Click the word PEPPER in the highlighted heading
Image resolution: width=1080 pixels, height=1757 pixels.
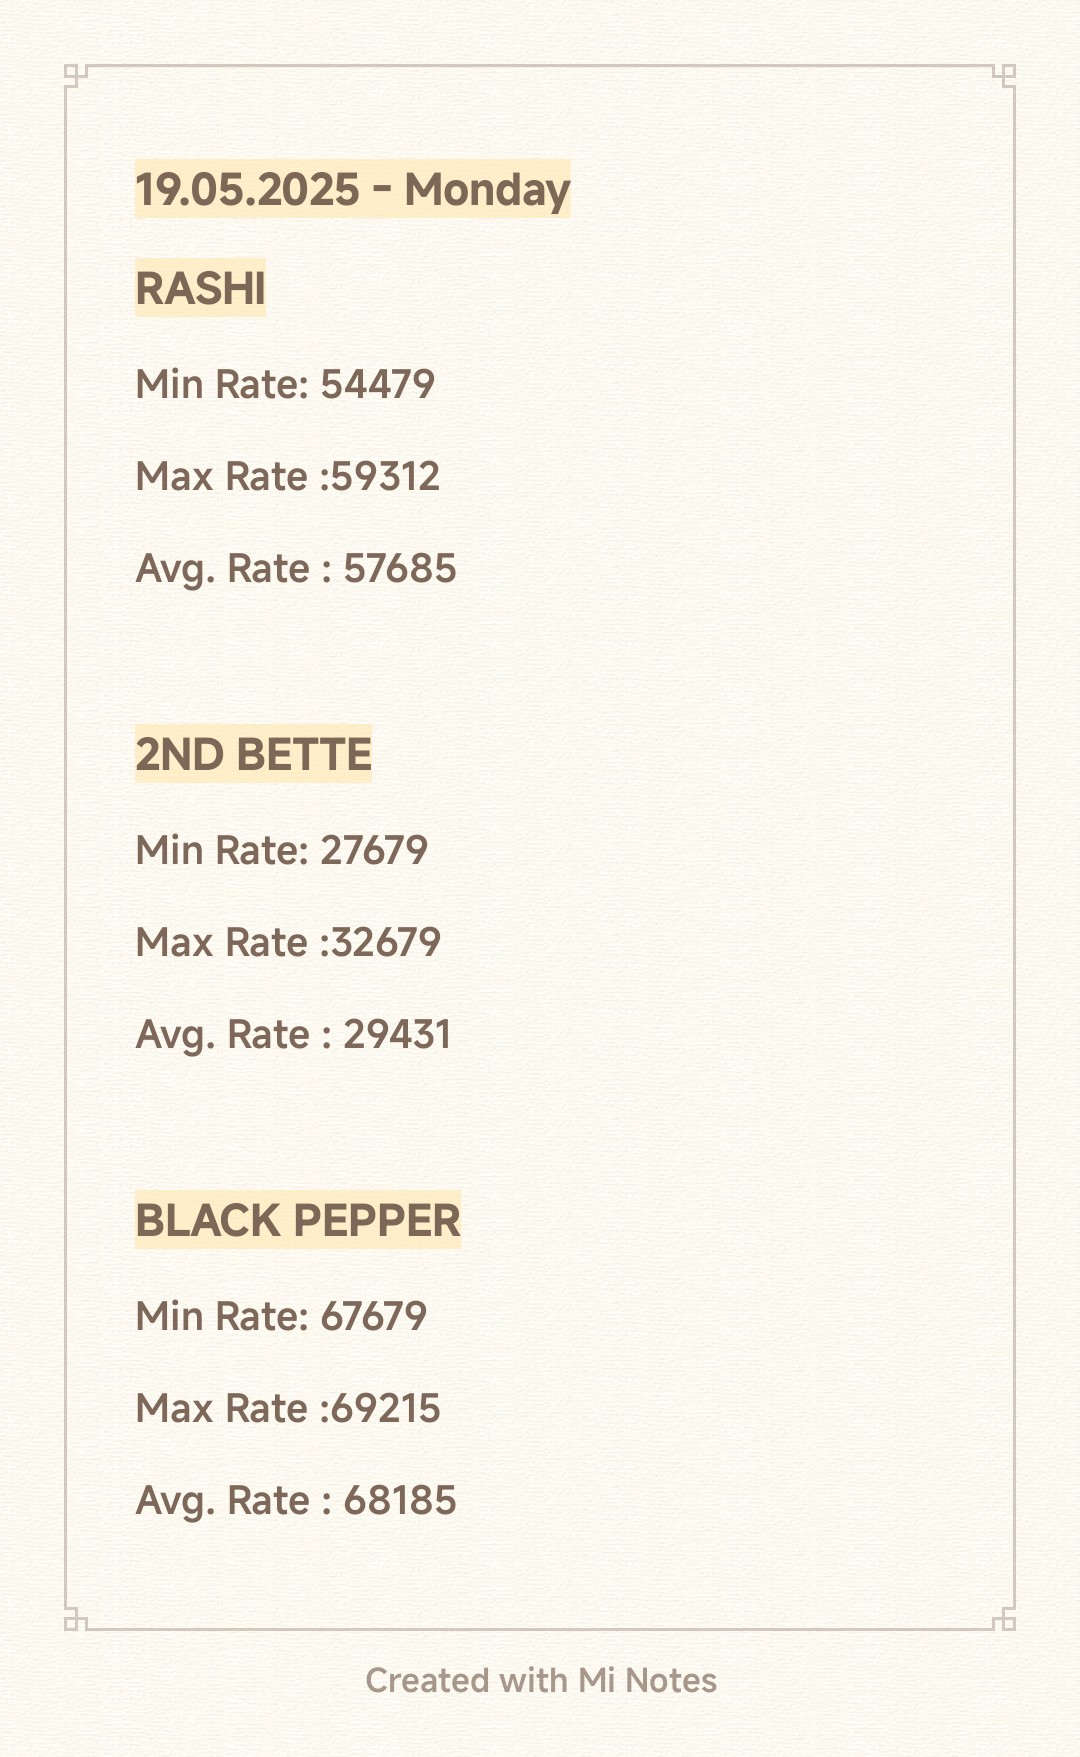[377, 1220]
